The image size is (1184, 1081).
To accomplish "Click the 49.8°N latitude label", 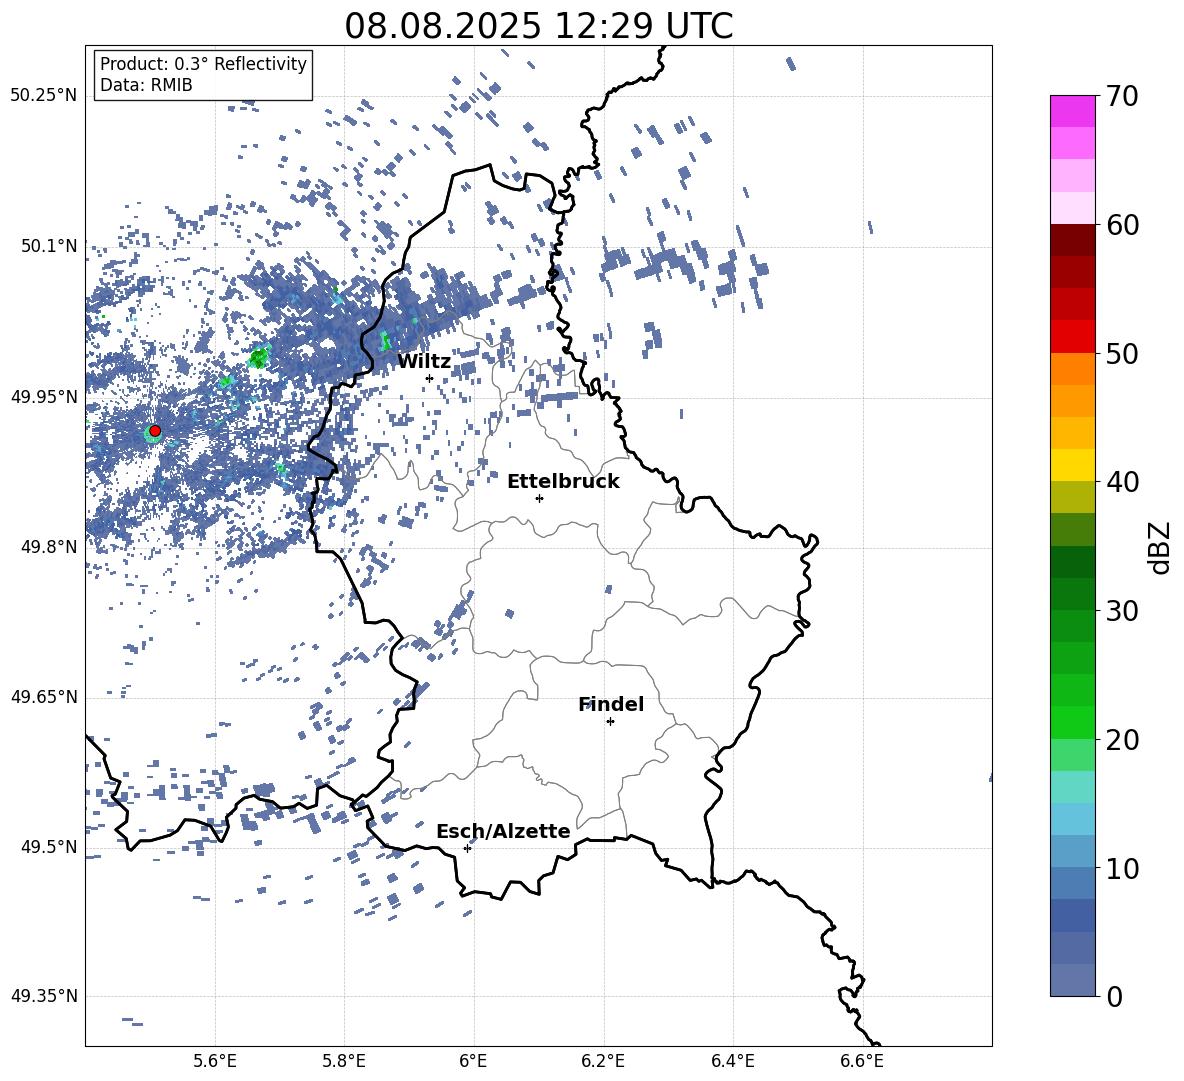I will pos(49,547).
